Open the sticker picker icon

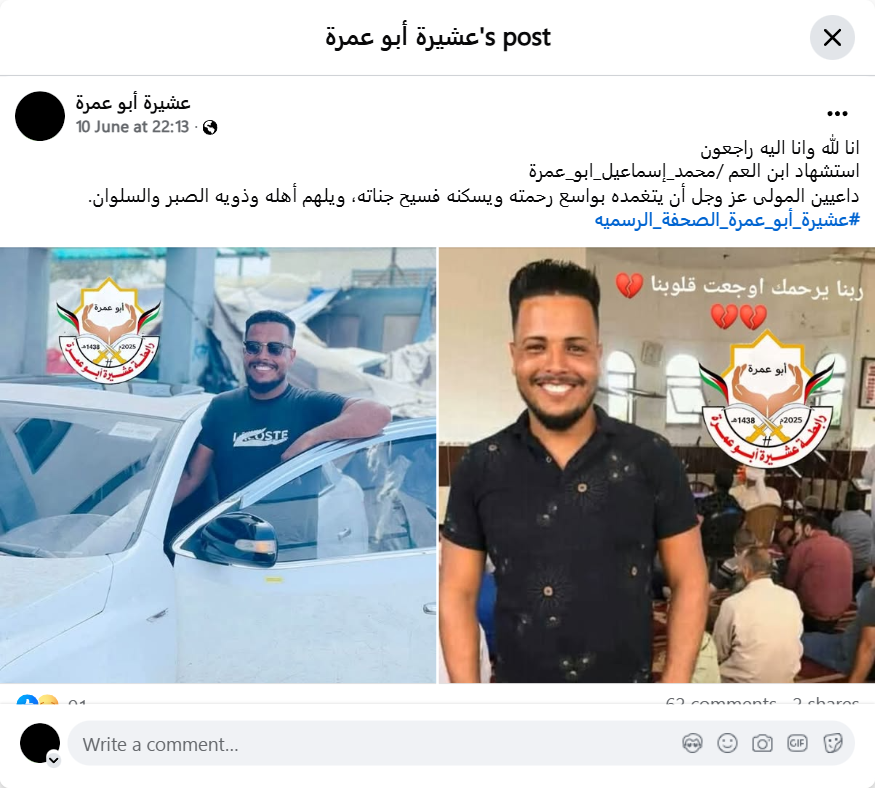click(832, 743)
